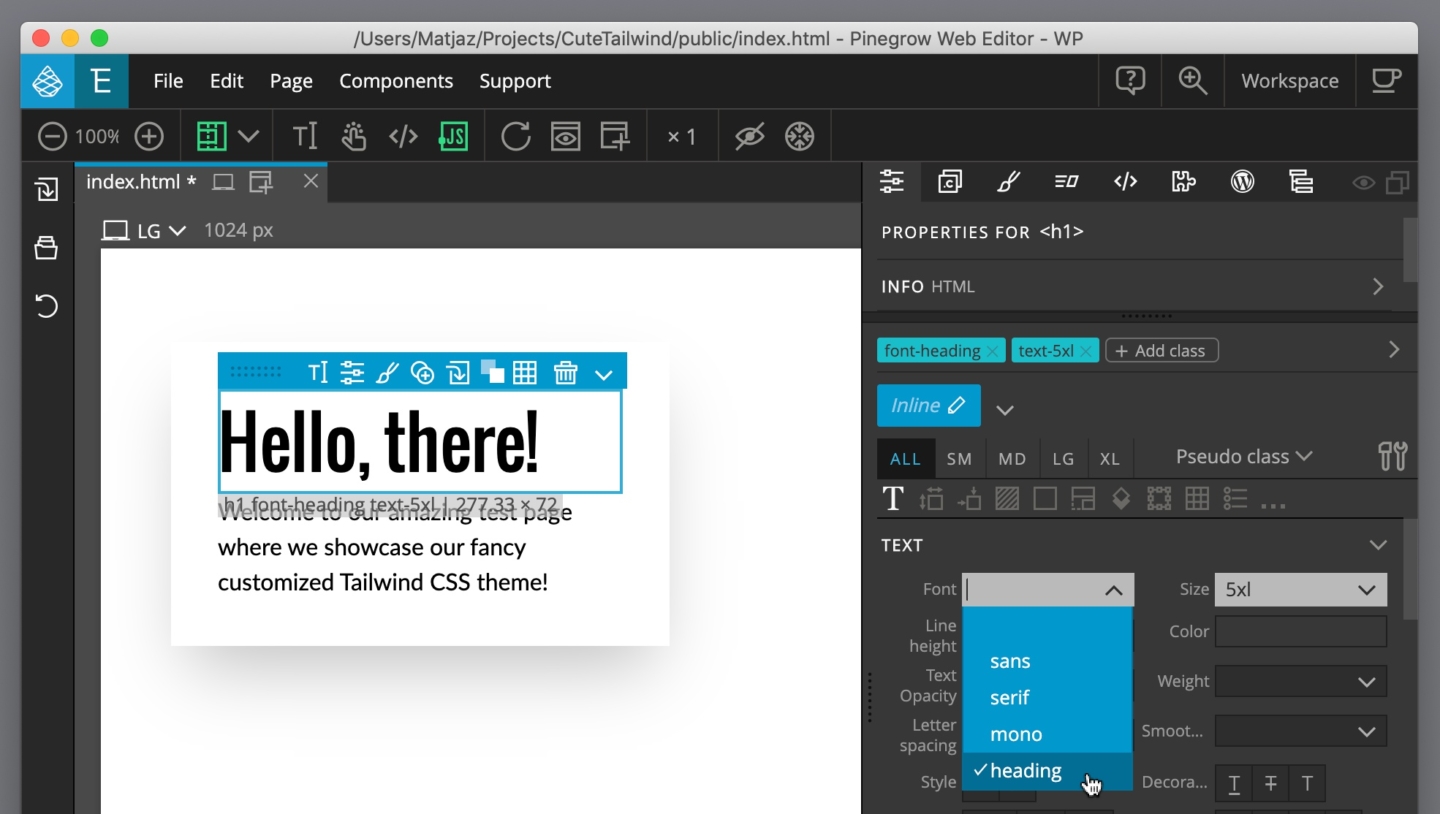Open the project box icon in left sidebar
1440x814 pixels.
coord(46,247)
